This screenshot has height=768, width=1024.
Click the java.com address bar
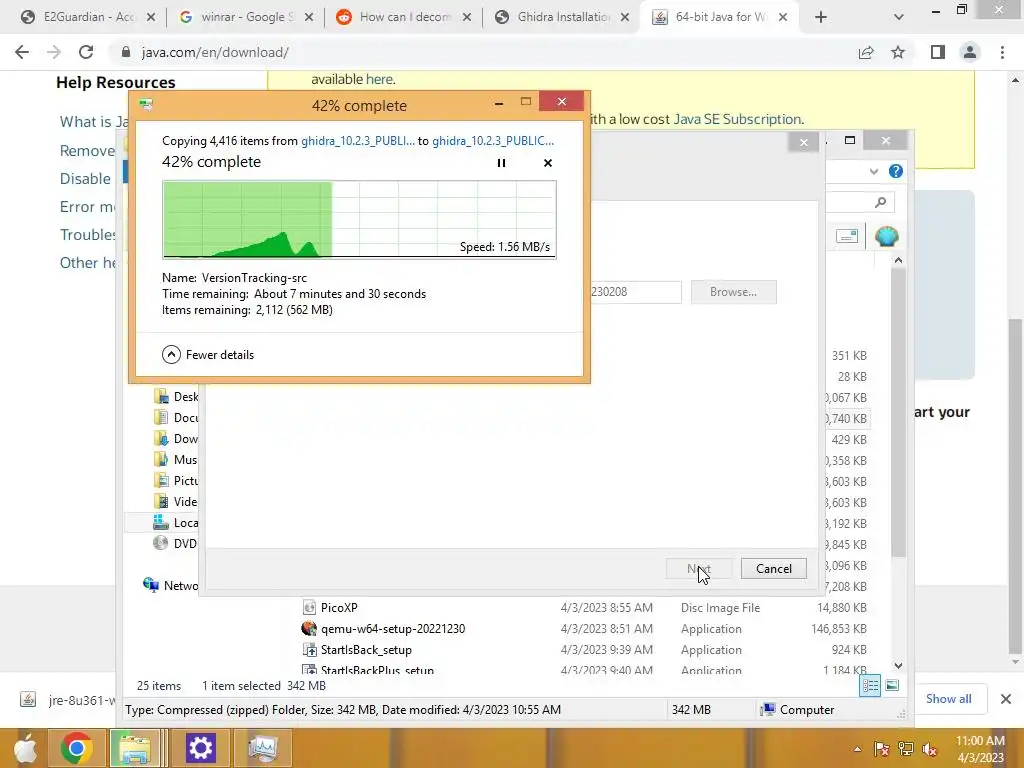point(483,52)
